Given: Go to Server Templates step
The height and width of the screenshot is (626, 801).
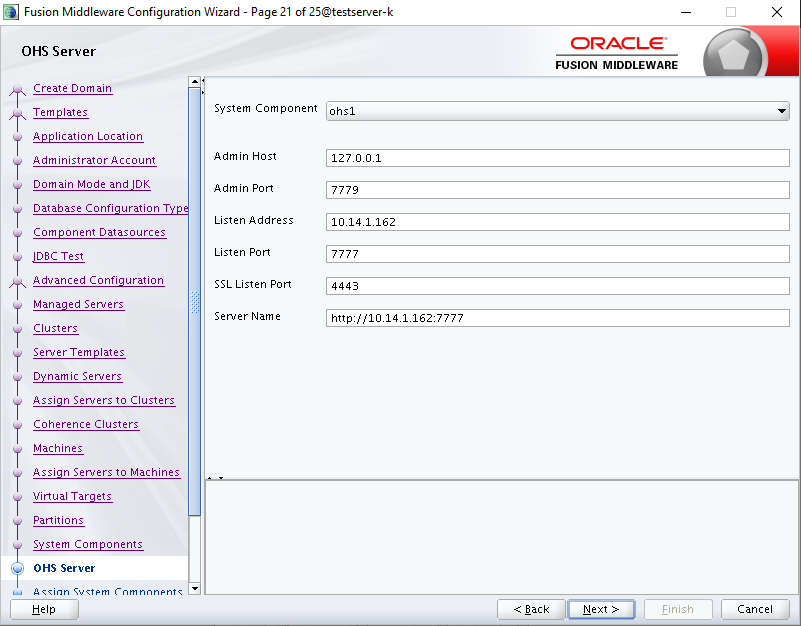Looking at the screenshot, I should tap(79, 353).
